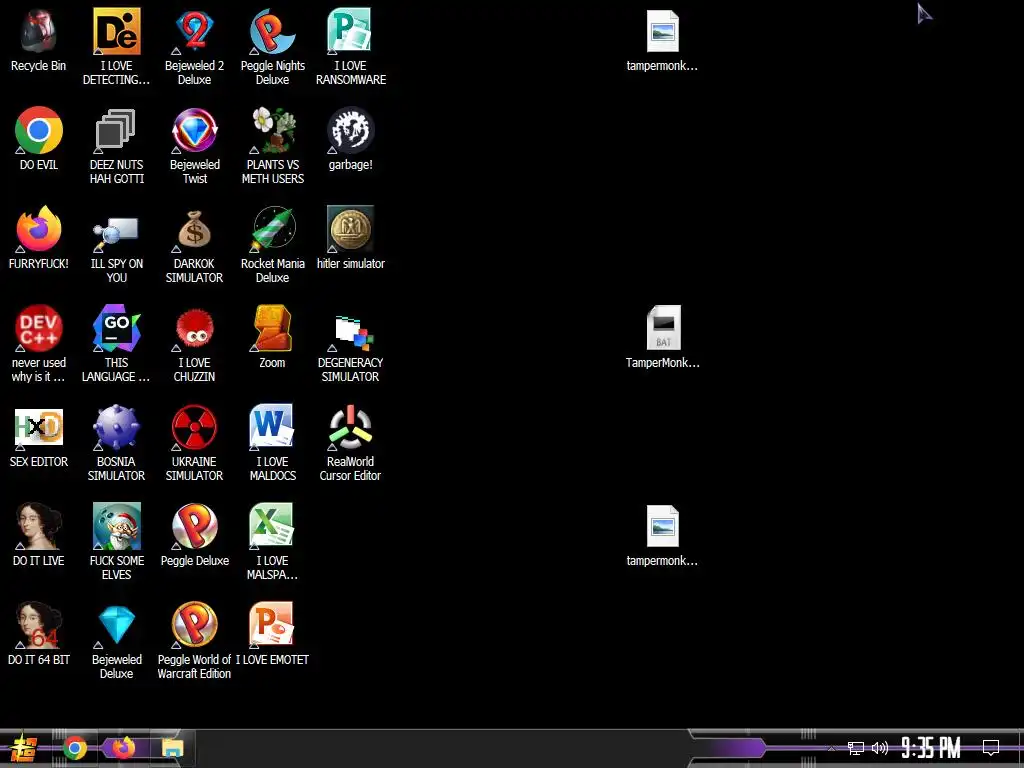Open File Explorer from the taskbar

coord(173,748)
